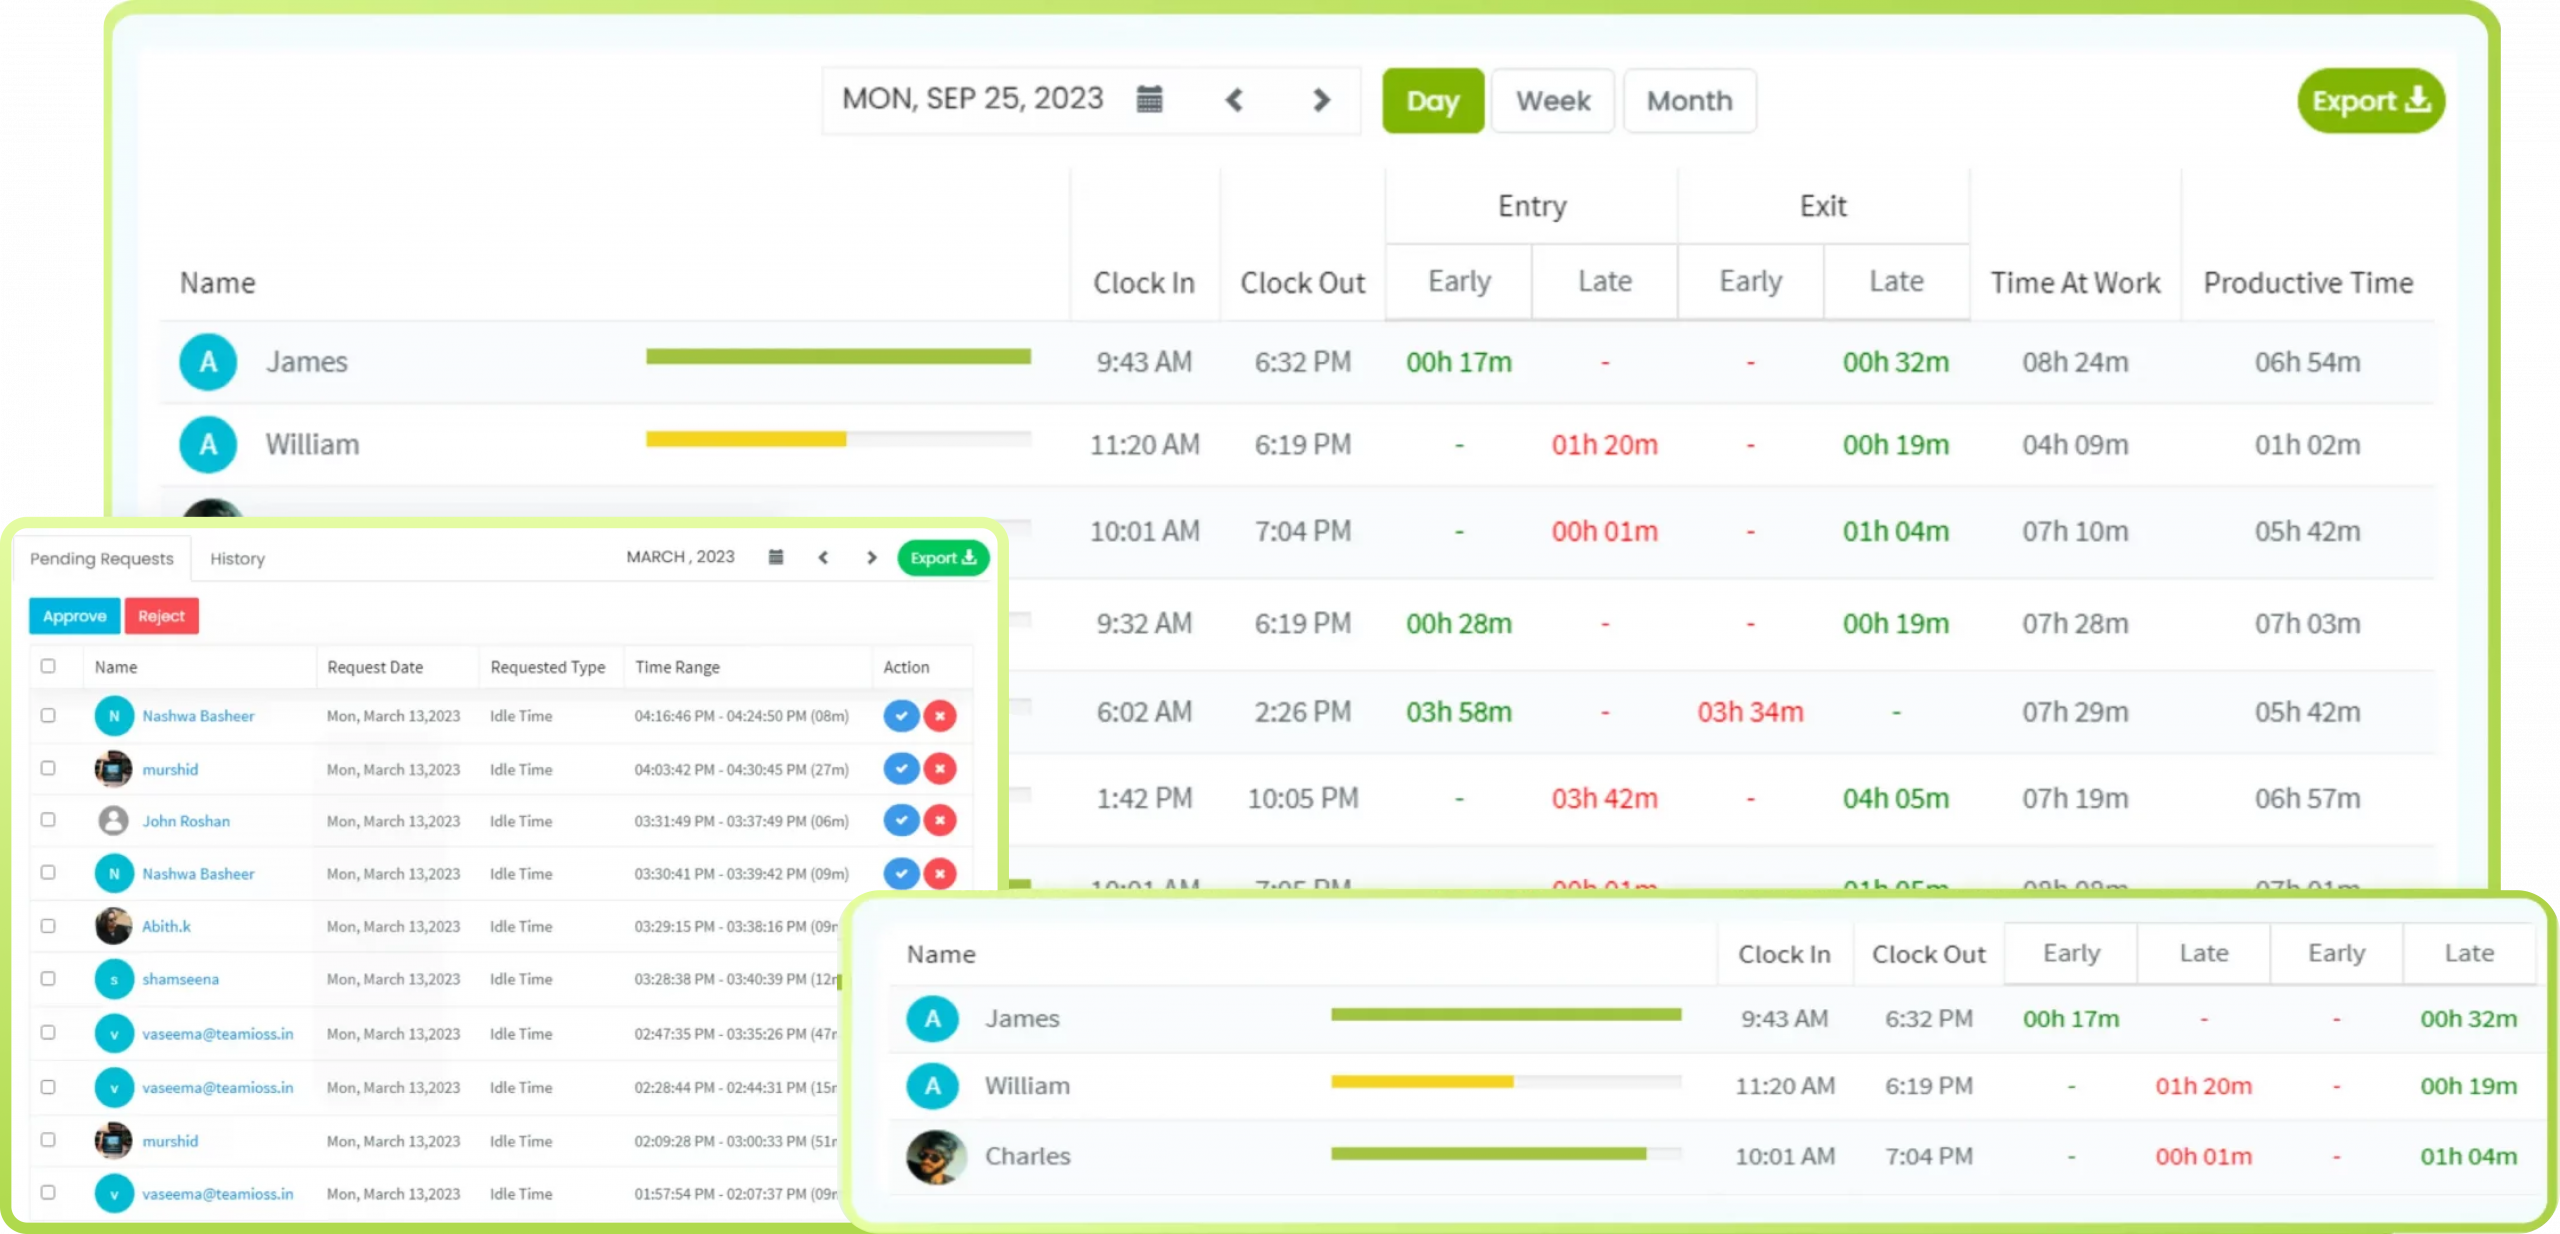The width and height of the screenshot is (2560, 1234).
Task: Click murshid avatar in 27m row
Action: pos(113,769)
